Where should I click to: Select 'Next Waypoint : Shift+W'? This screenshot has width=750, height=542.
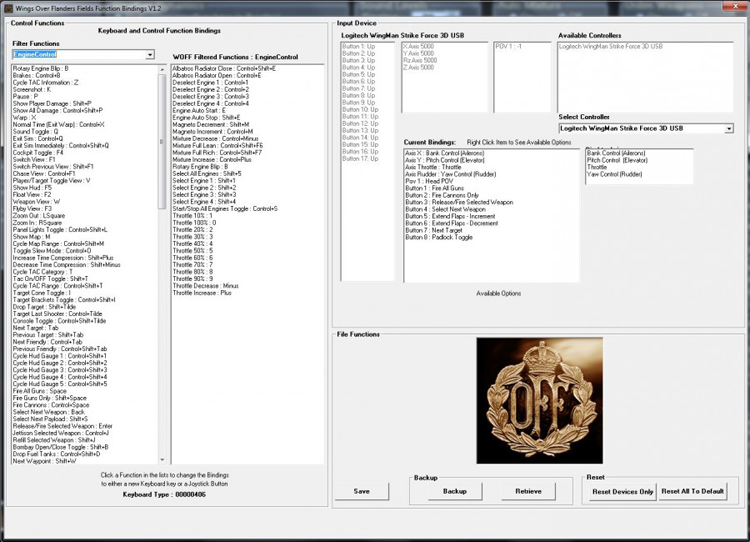tap(44, 461)
